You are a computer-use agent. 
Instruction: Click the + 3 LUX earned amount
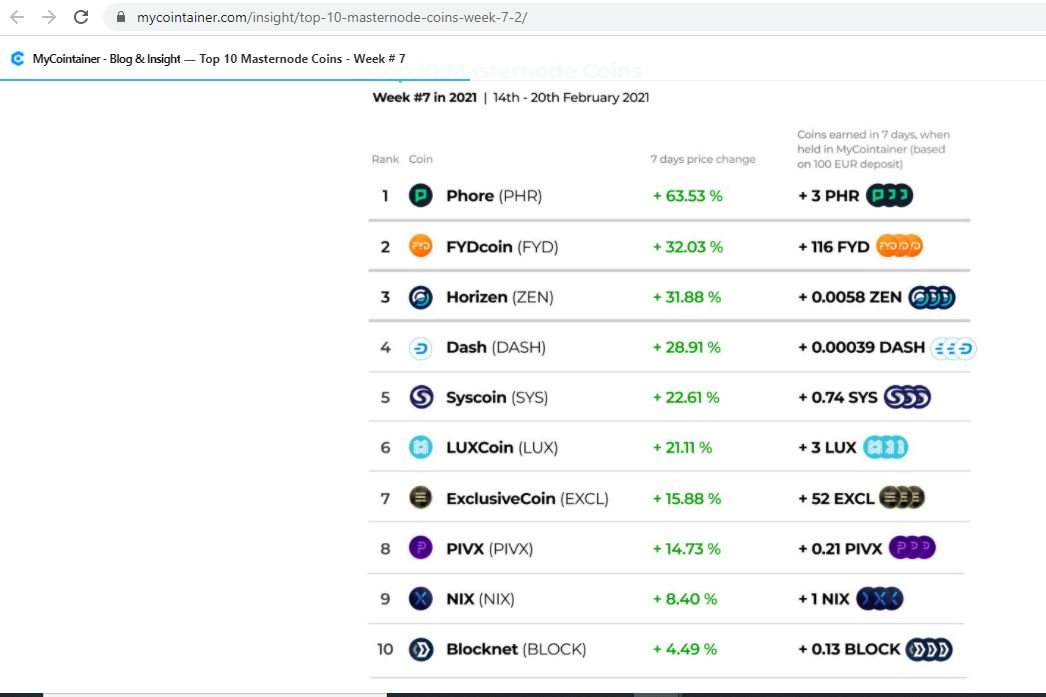[x=827, y=448]
